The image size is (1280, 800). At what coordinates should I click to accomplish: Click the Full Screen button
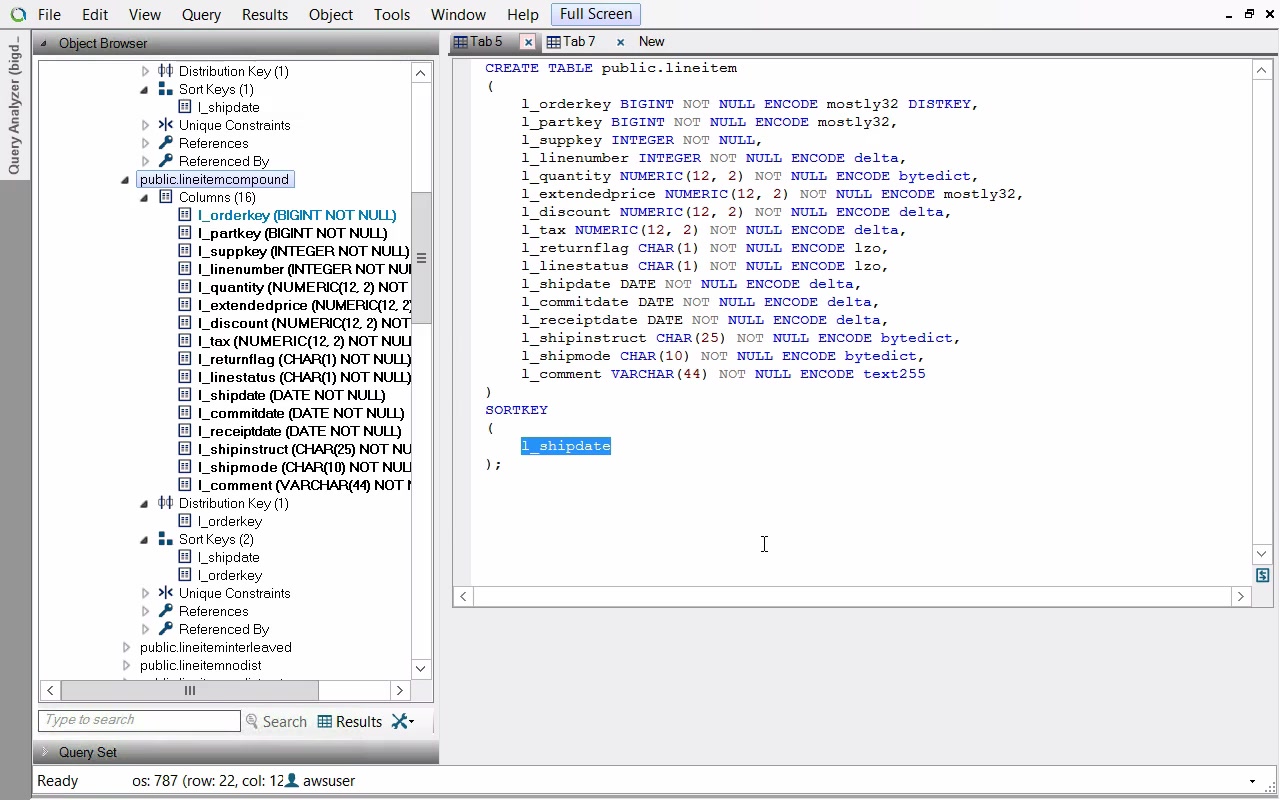coord(595,14)
